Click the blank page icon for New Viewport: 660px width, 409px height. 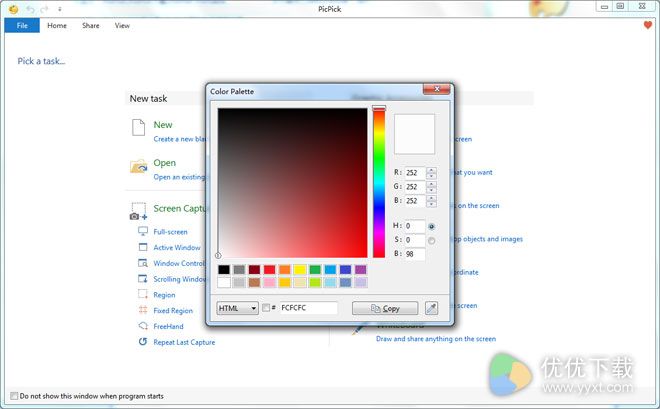pos(138,127)
